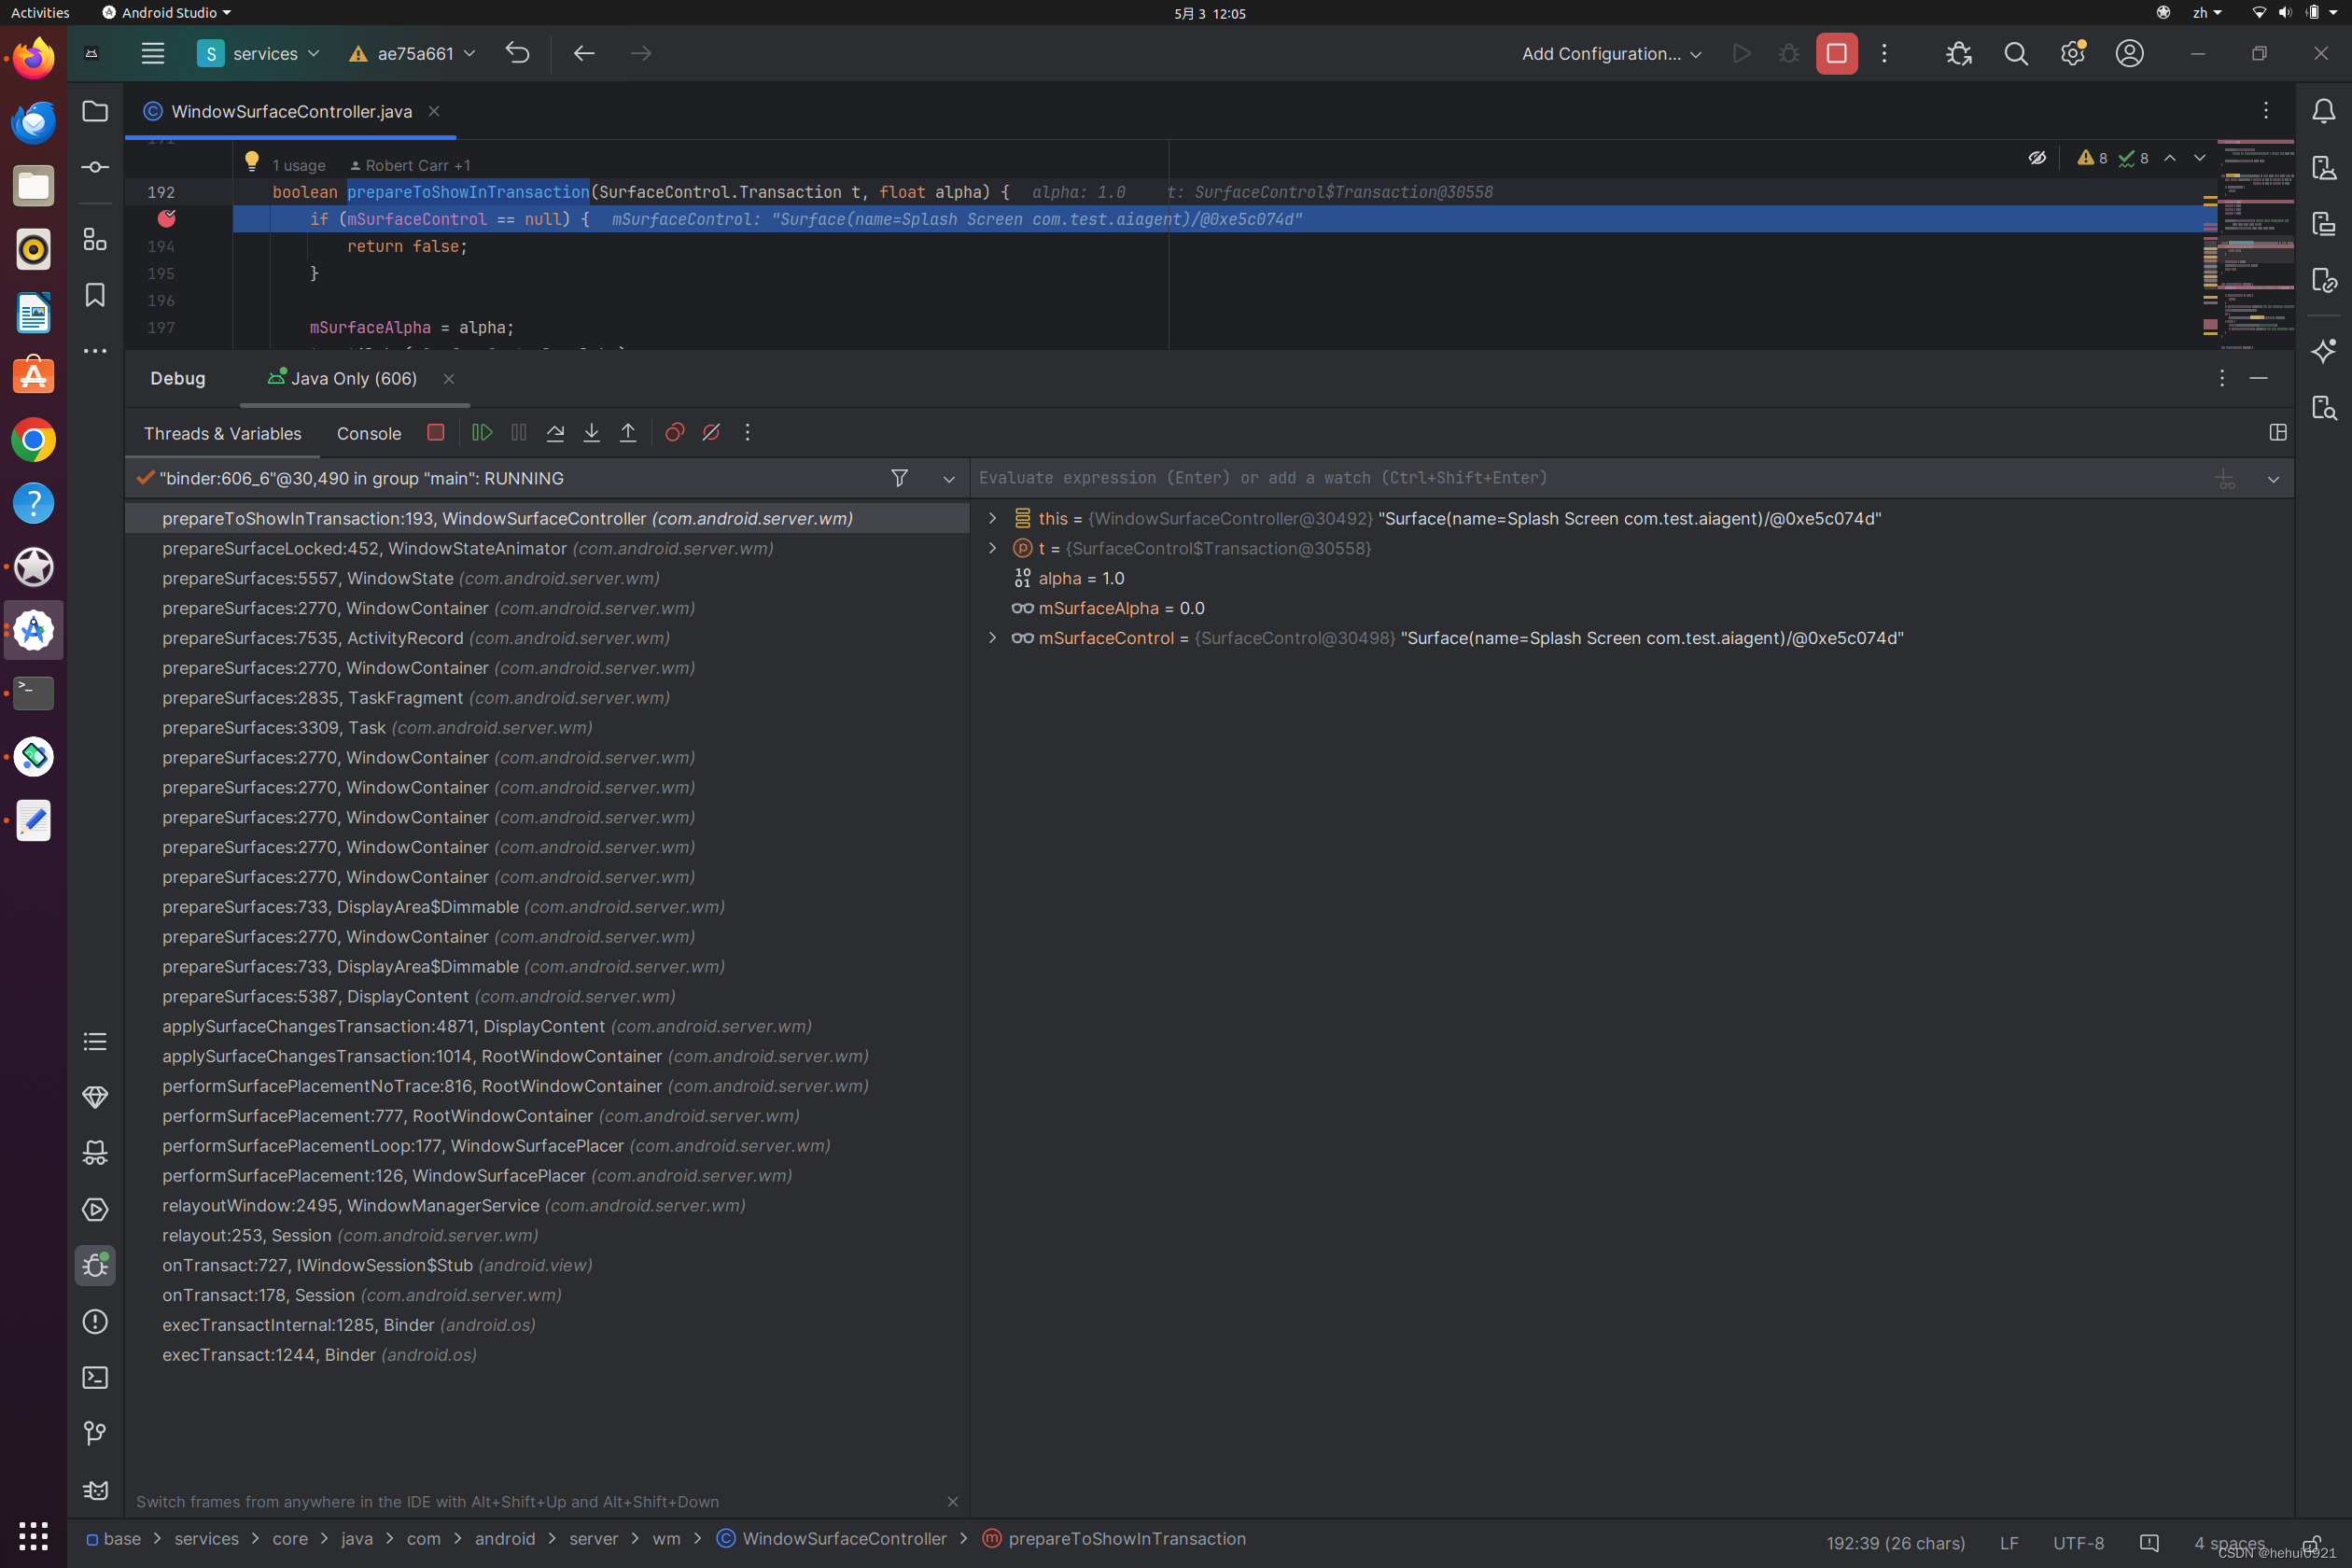2352x1568 pixels.
Task: Click Step Out in debug toolbar
Action: tap(628, 432)
